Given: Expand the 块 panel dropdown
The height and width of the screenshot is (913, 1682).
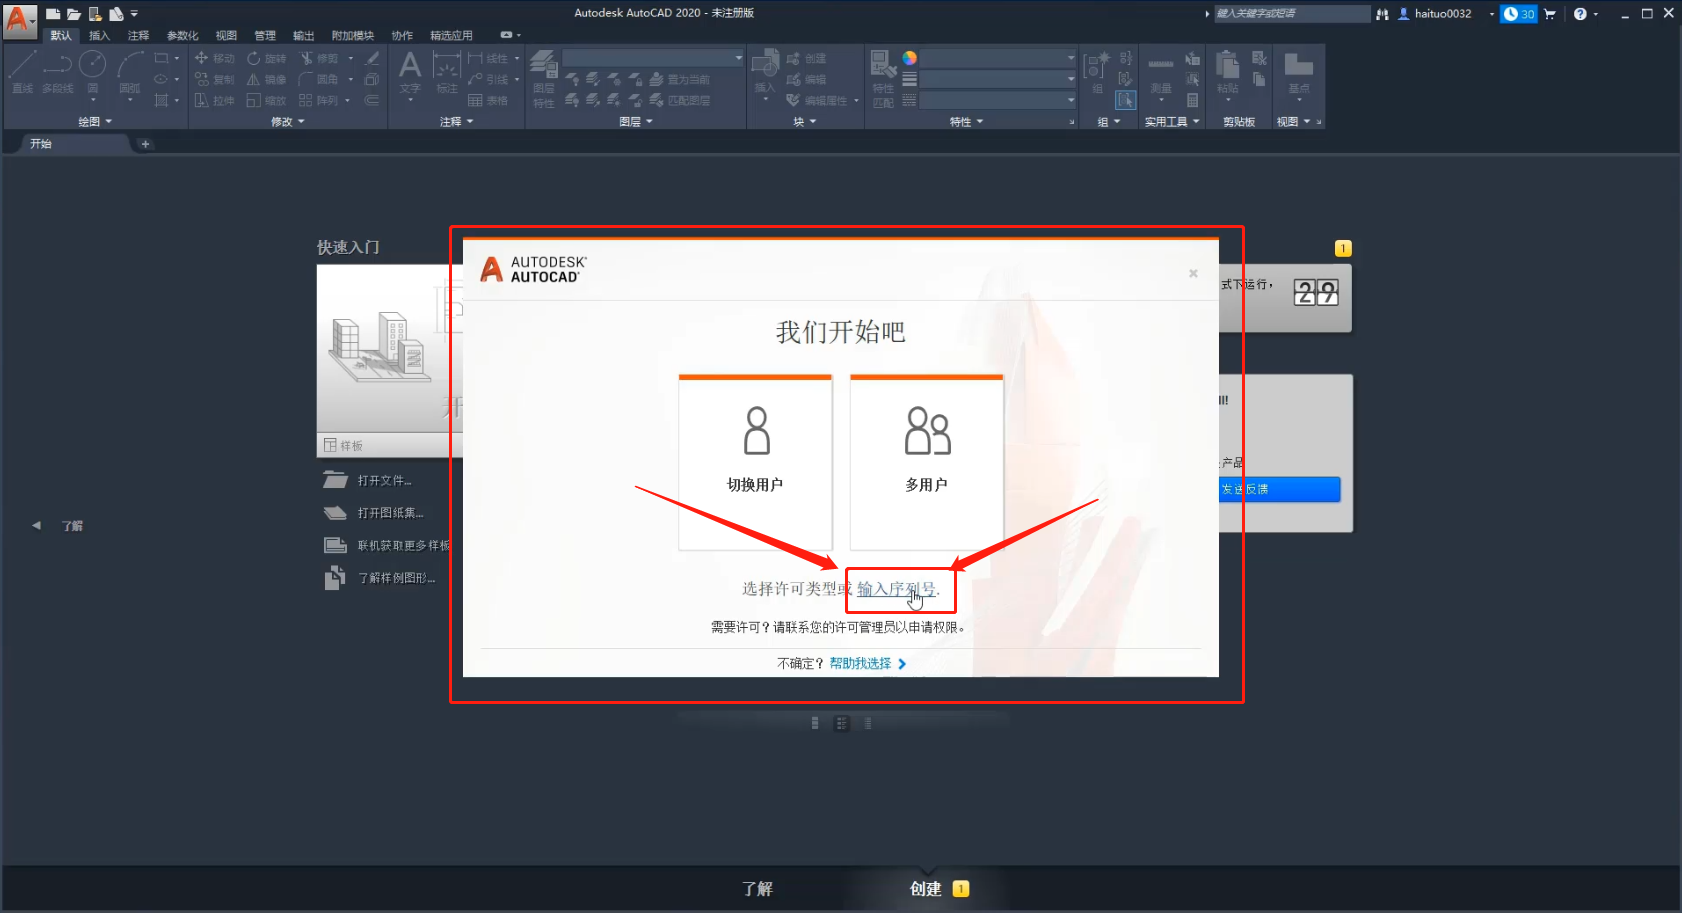Looking at the screenshot, I should 805,122.
